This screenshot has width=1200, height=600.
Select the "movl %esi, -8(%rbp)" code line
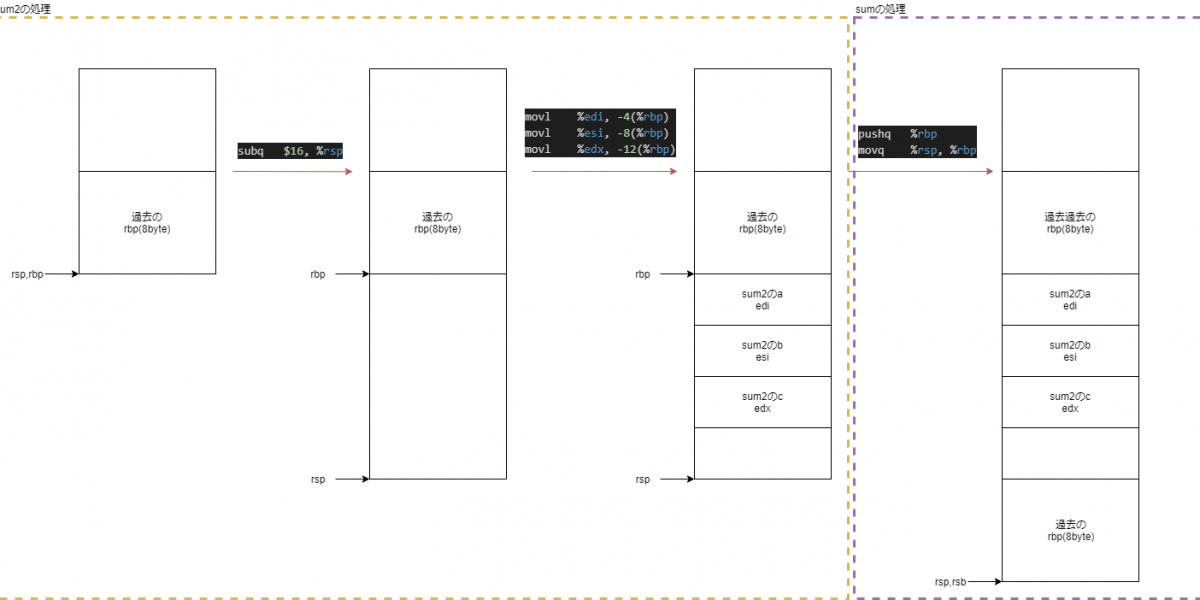pos(599,133)
